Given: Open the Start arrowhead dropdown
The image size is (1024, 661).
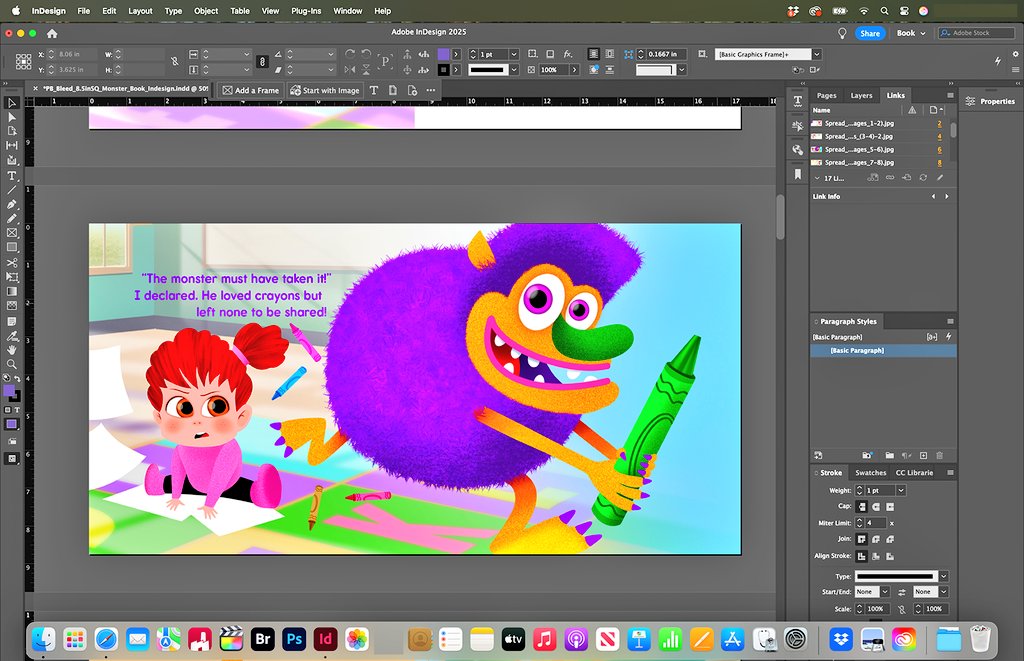Looking at the screenshot, I should [884, 592].
